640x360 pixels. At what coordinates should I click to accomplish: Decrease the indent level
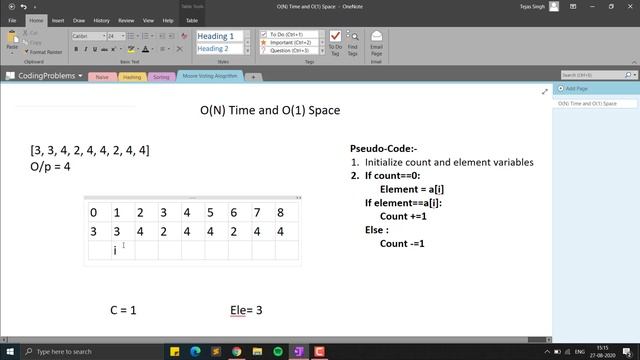pyautogui.click(x=162, y=36)
